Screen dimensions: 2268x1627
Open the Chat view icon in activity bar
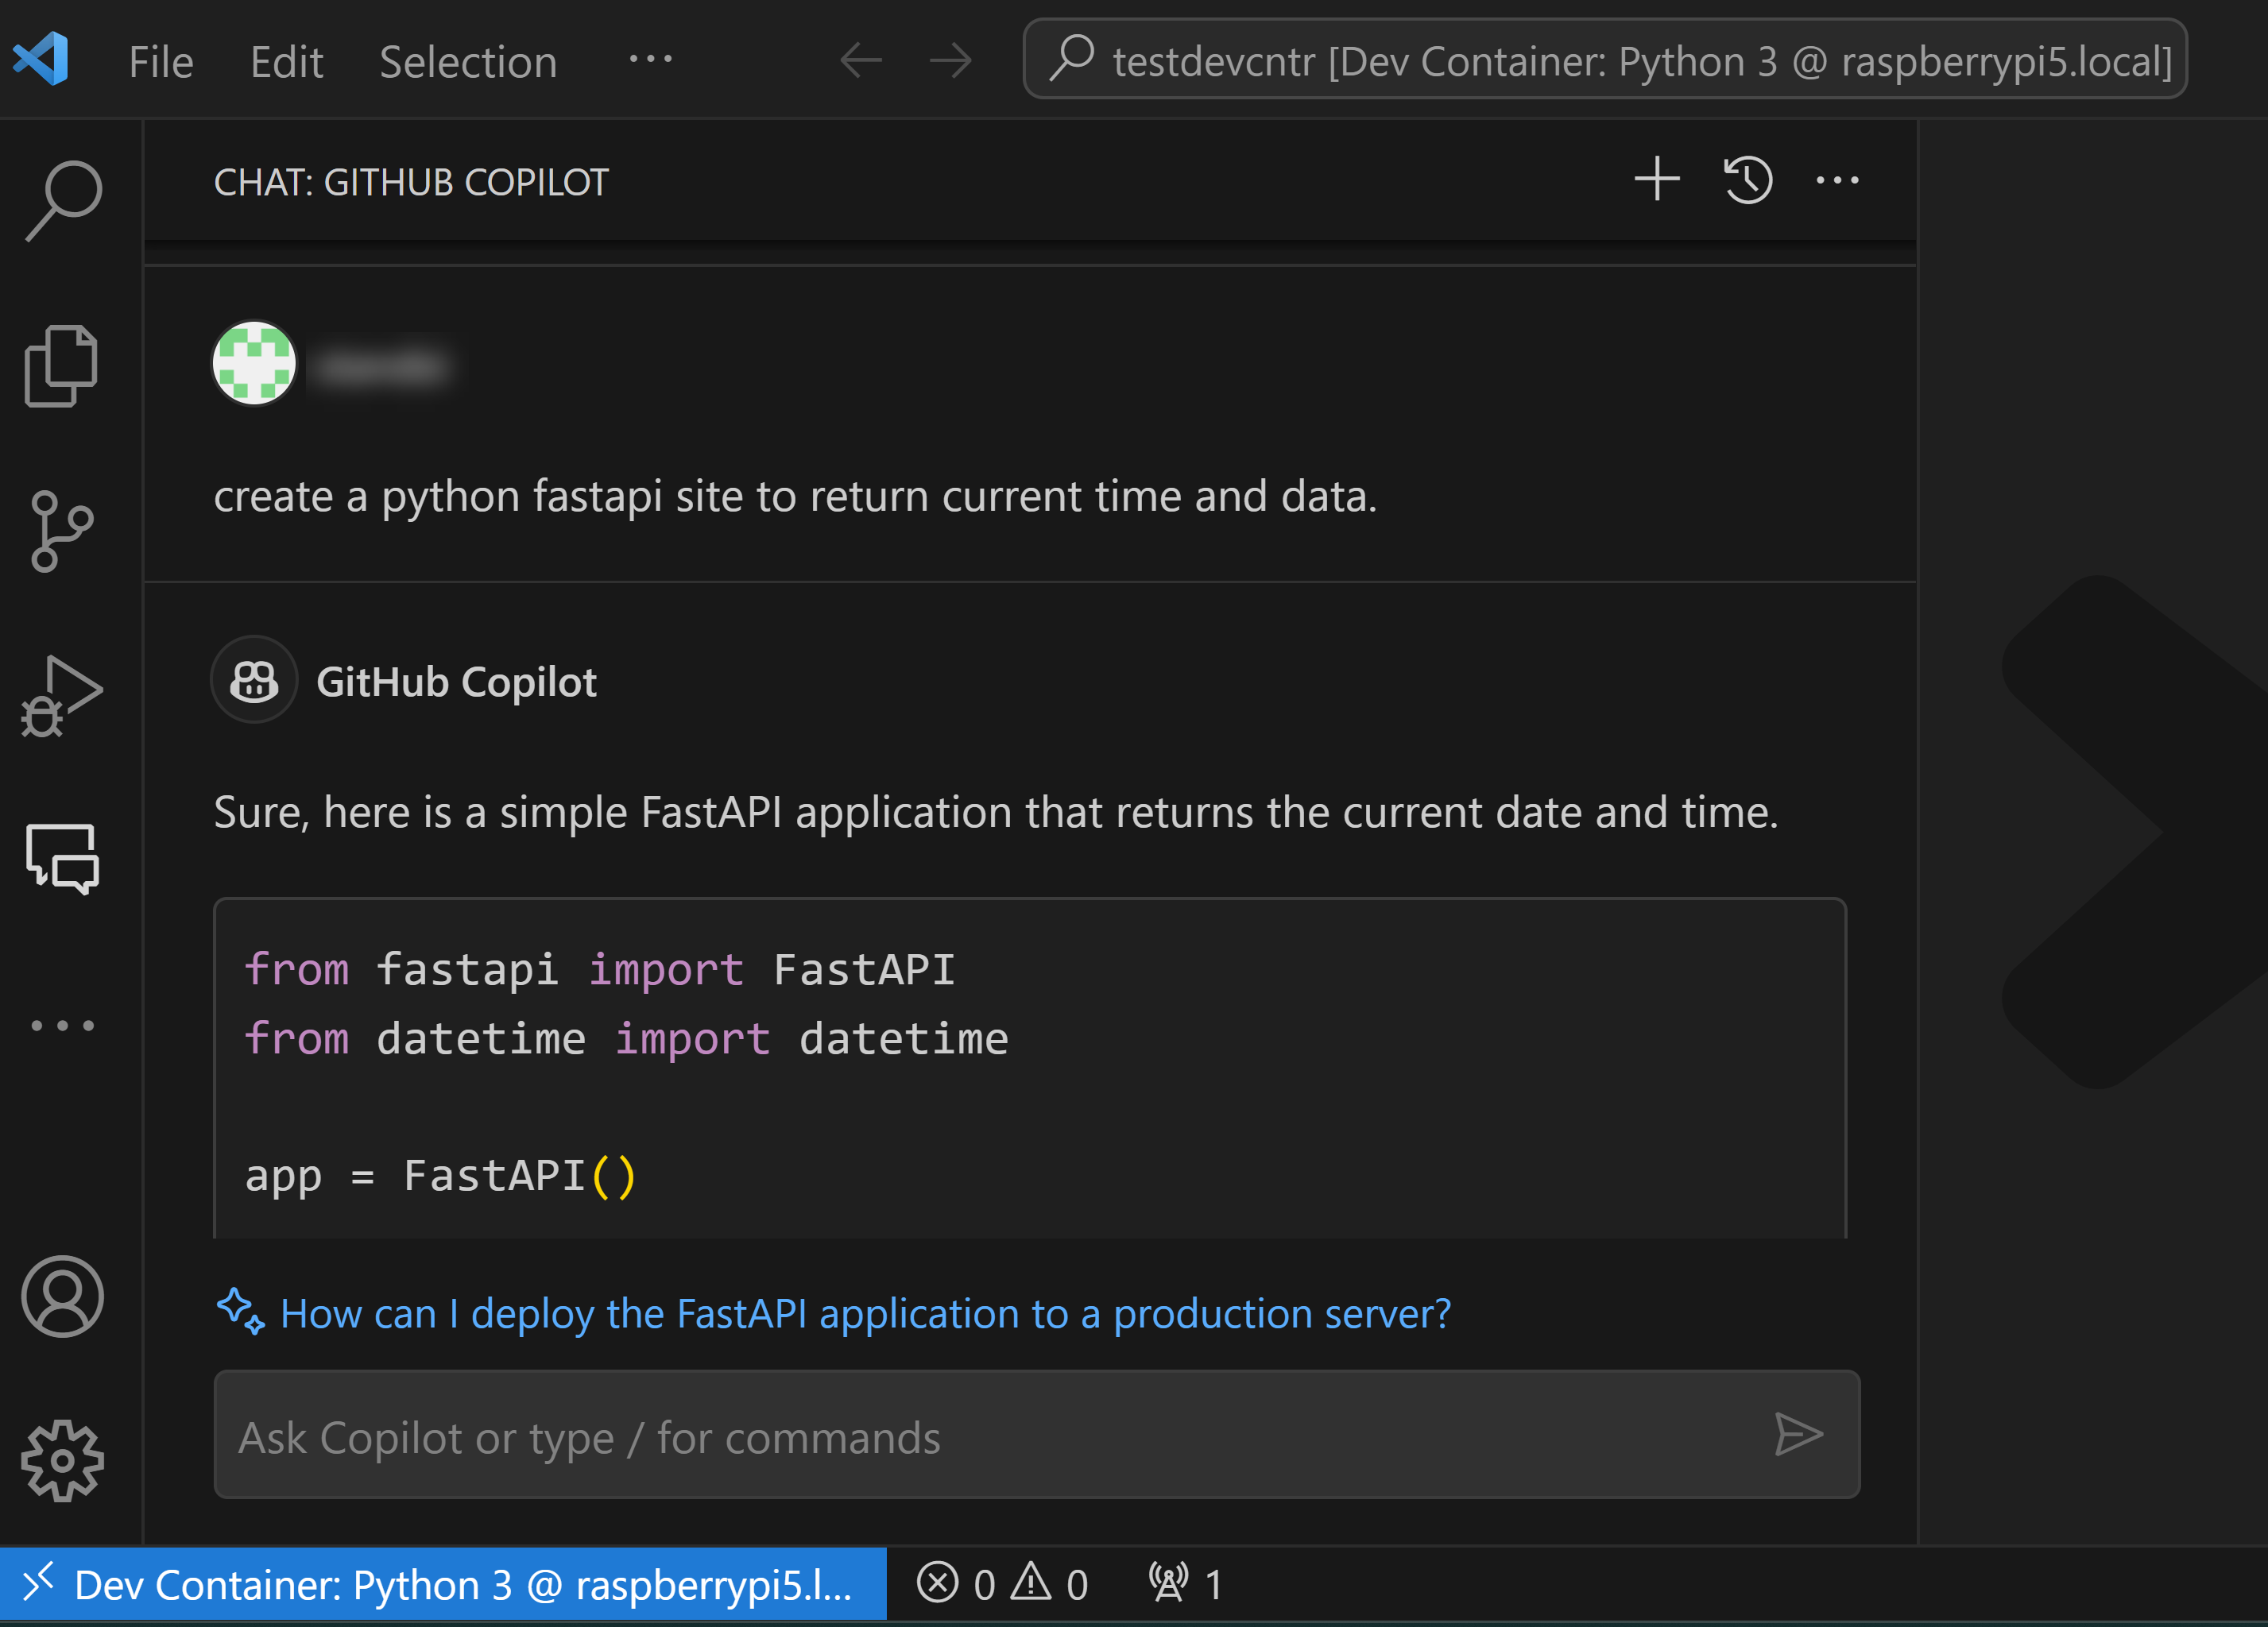coord(62,860)
